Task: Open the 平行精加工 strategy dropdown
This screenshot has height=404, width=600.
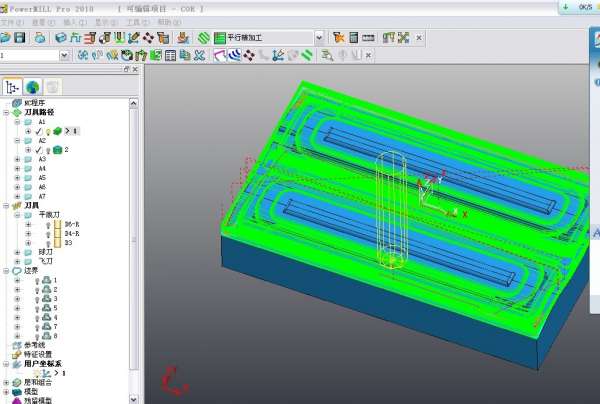Action: tap(319, 37)
